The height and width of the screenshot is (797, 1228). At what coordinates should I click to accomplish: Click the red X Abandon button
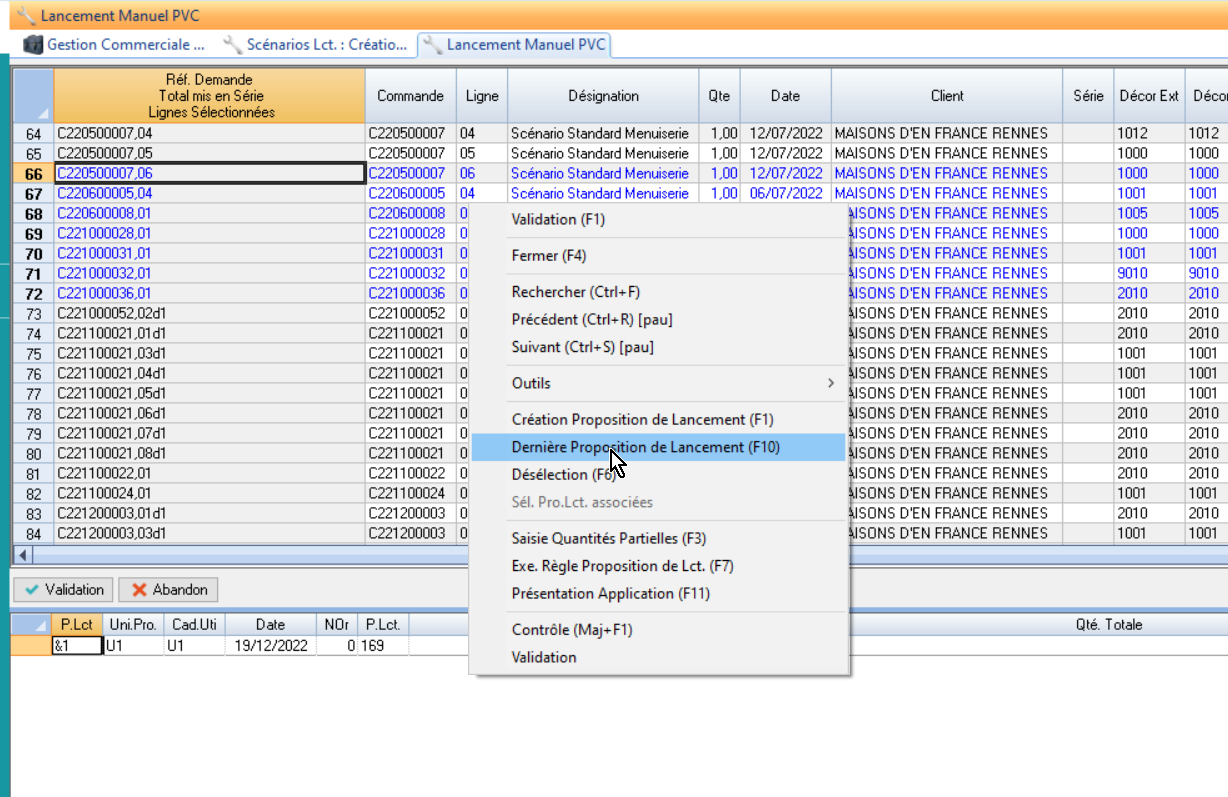point(168,590)
